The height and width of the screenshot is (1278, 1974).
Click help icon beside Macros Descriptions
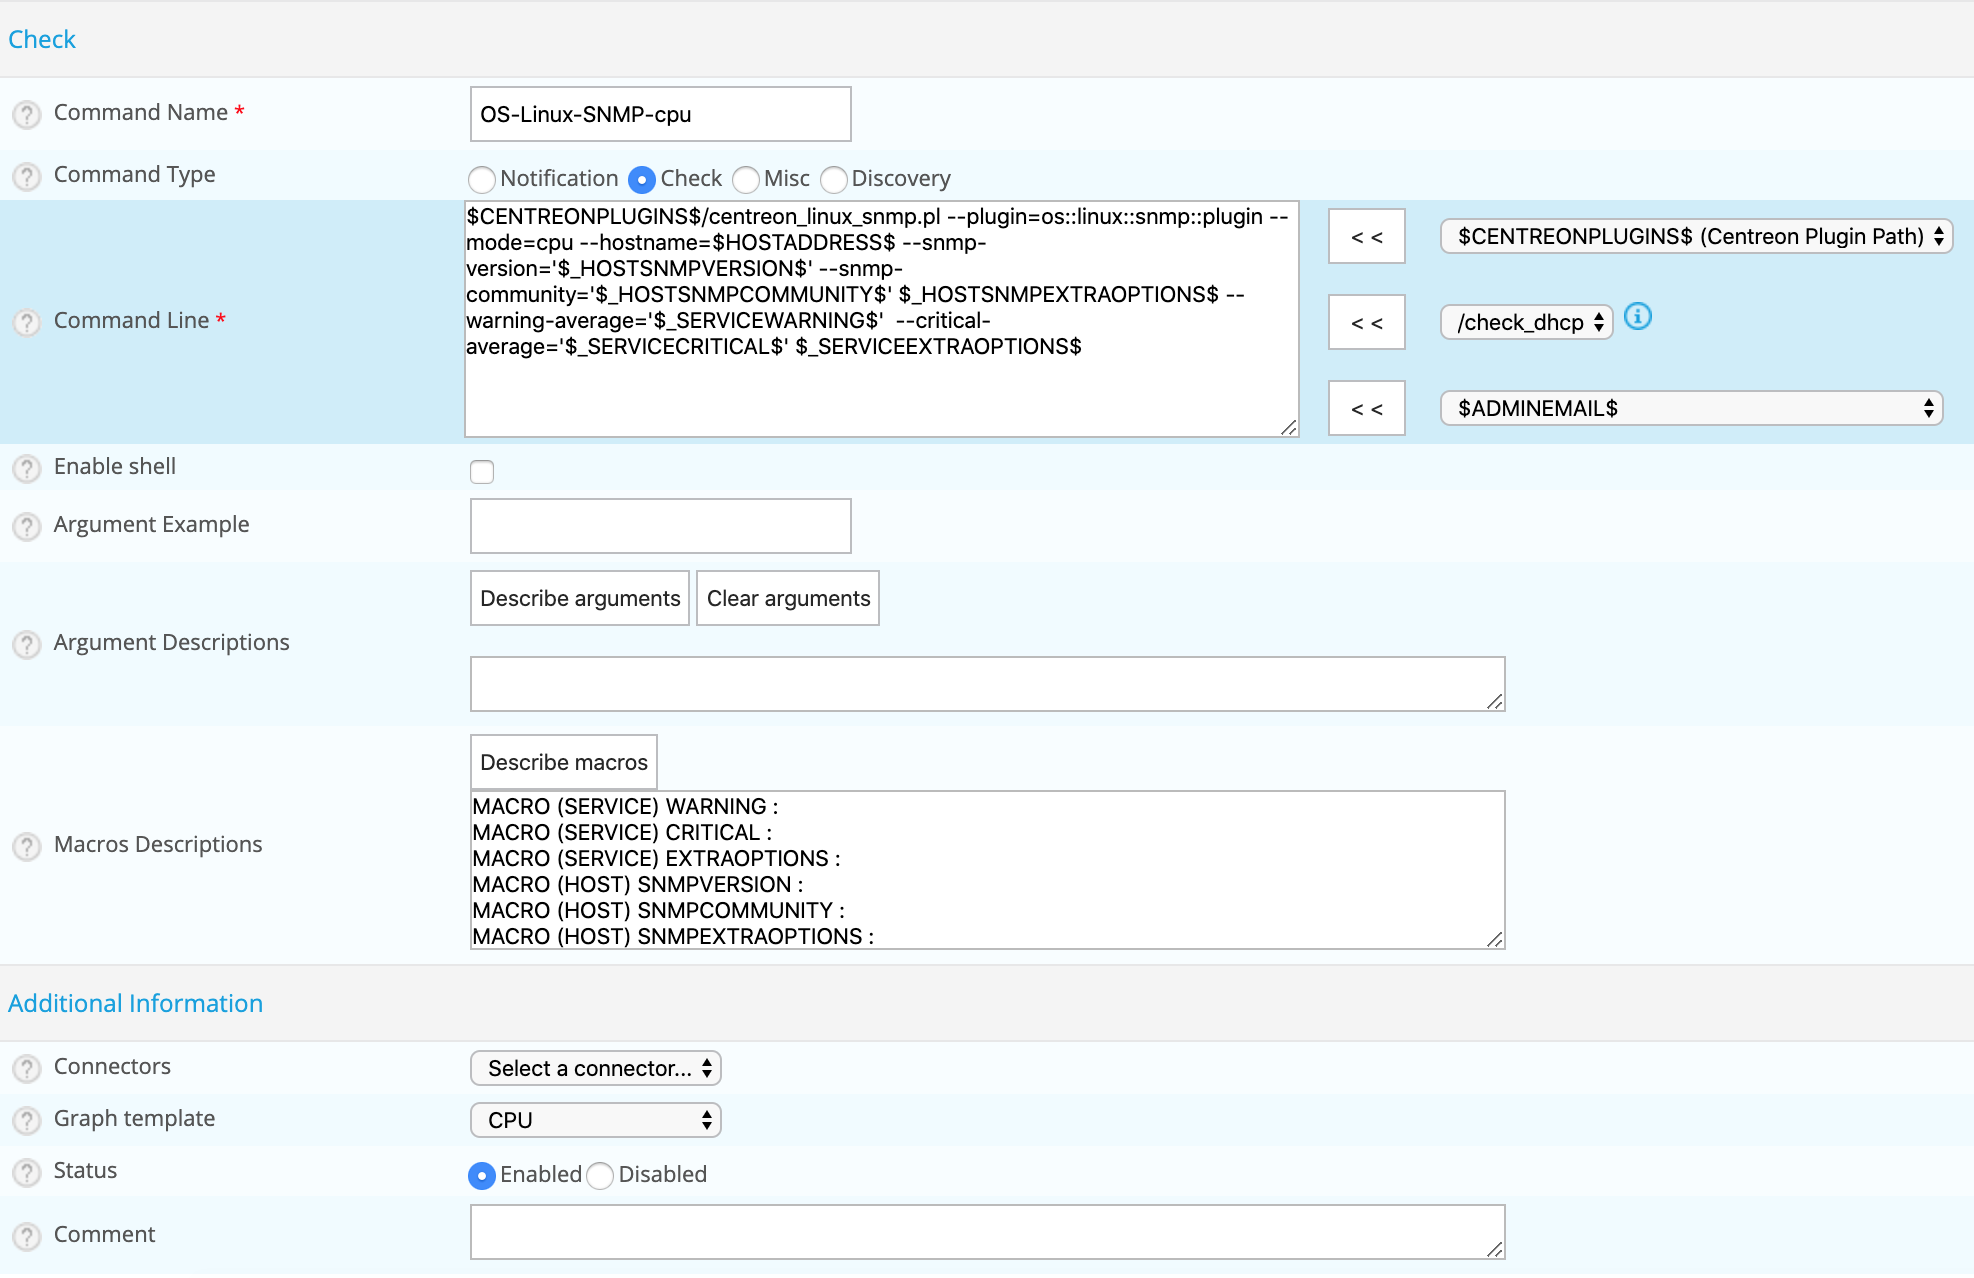27,846
